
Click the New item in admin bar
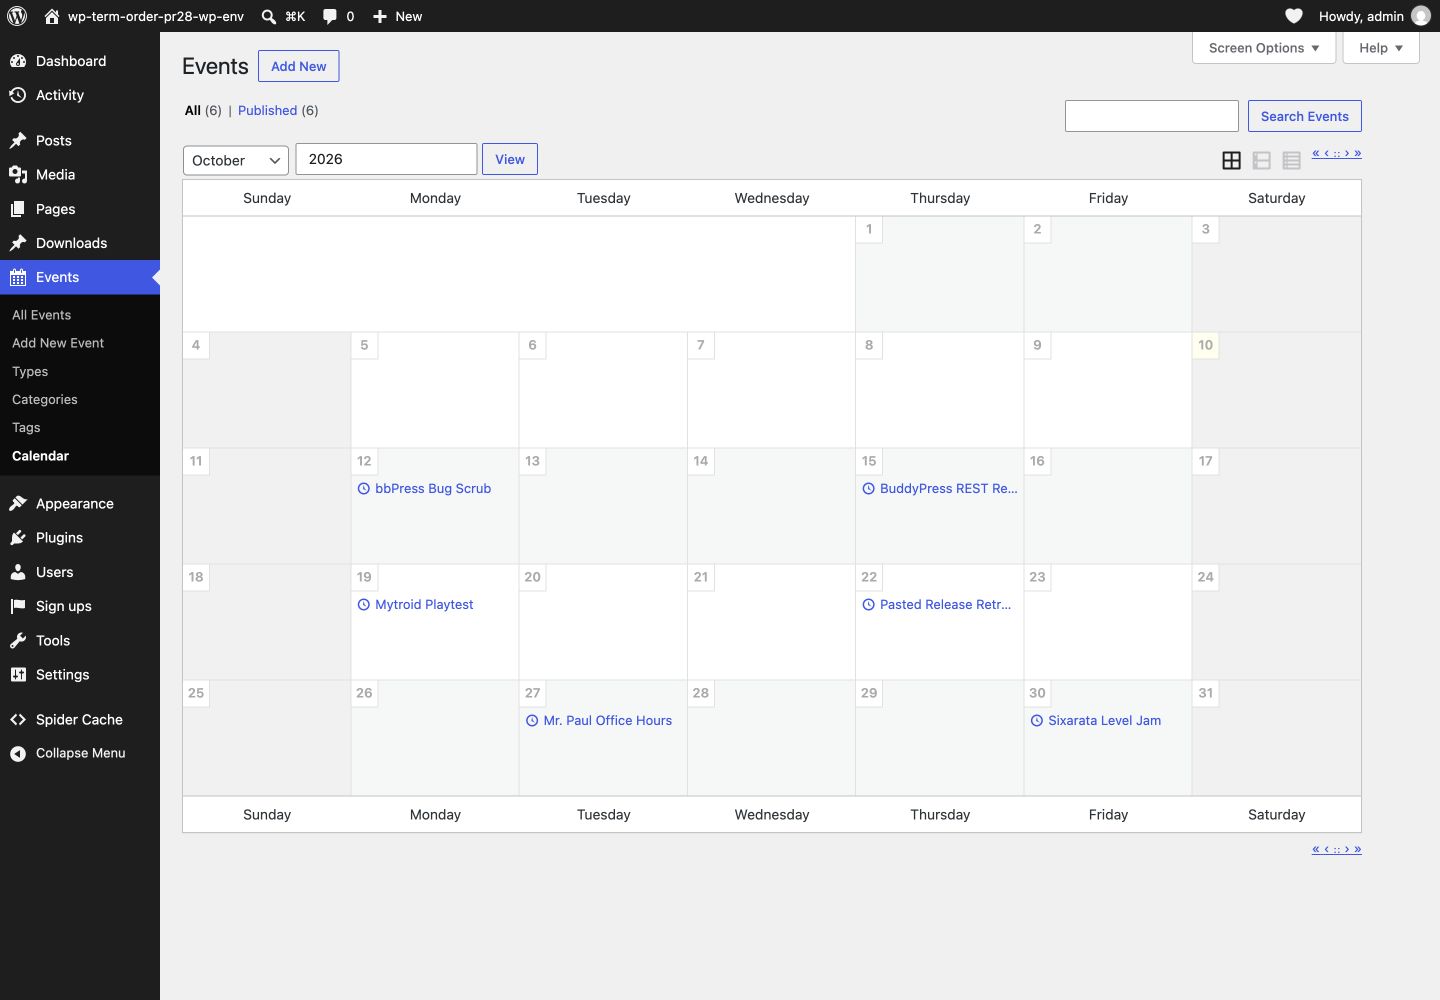coord(397,16)
